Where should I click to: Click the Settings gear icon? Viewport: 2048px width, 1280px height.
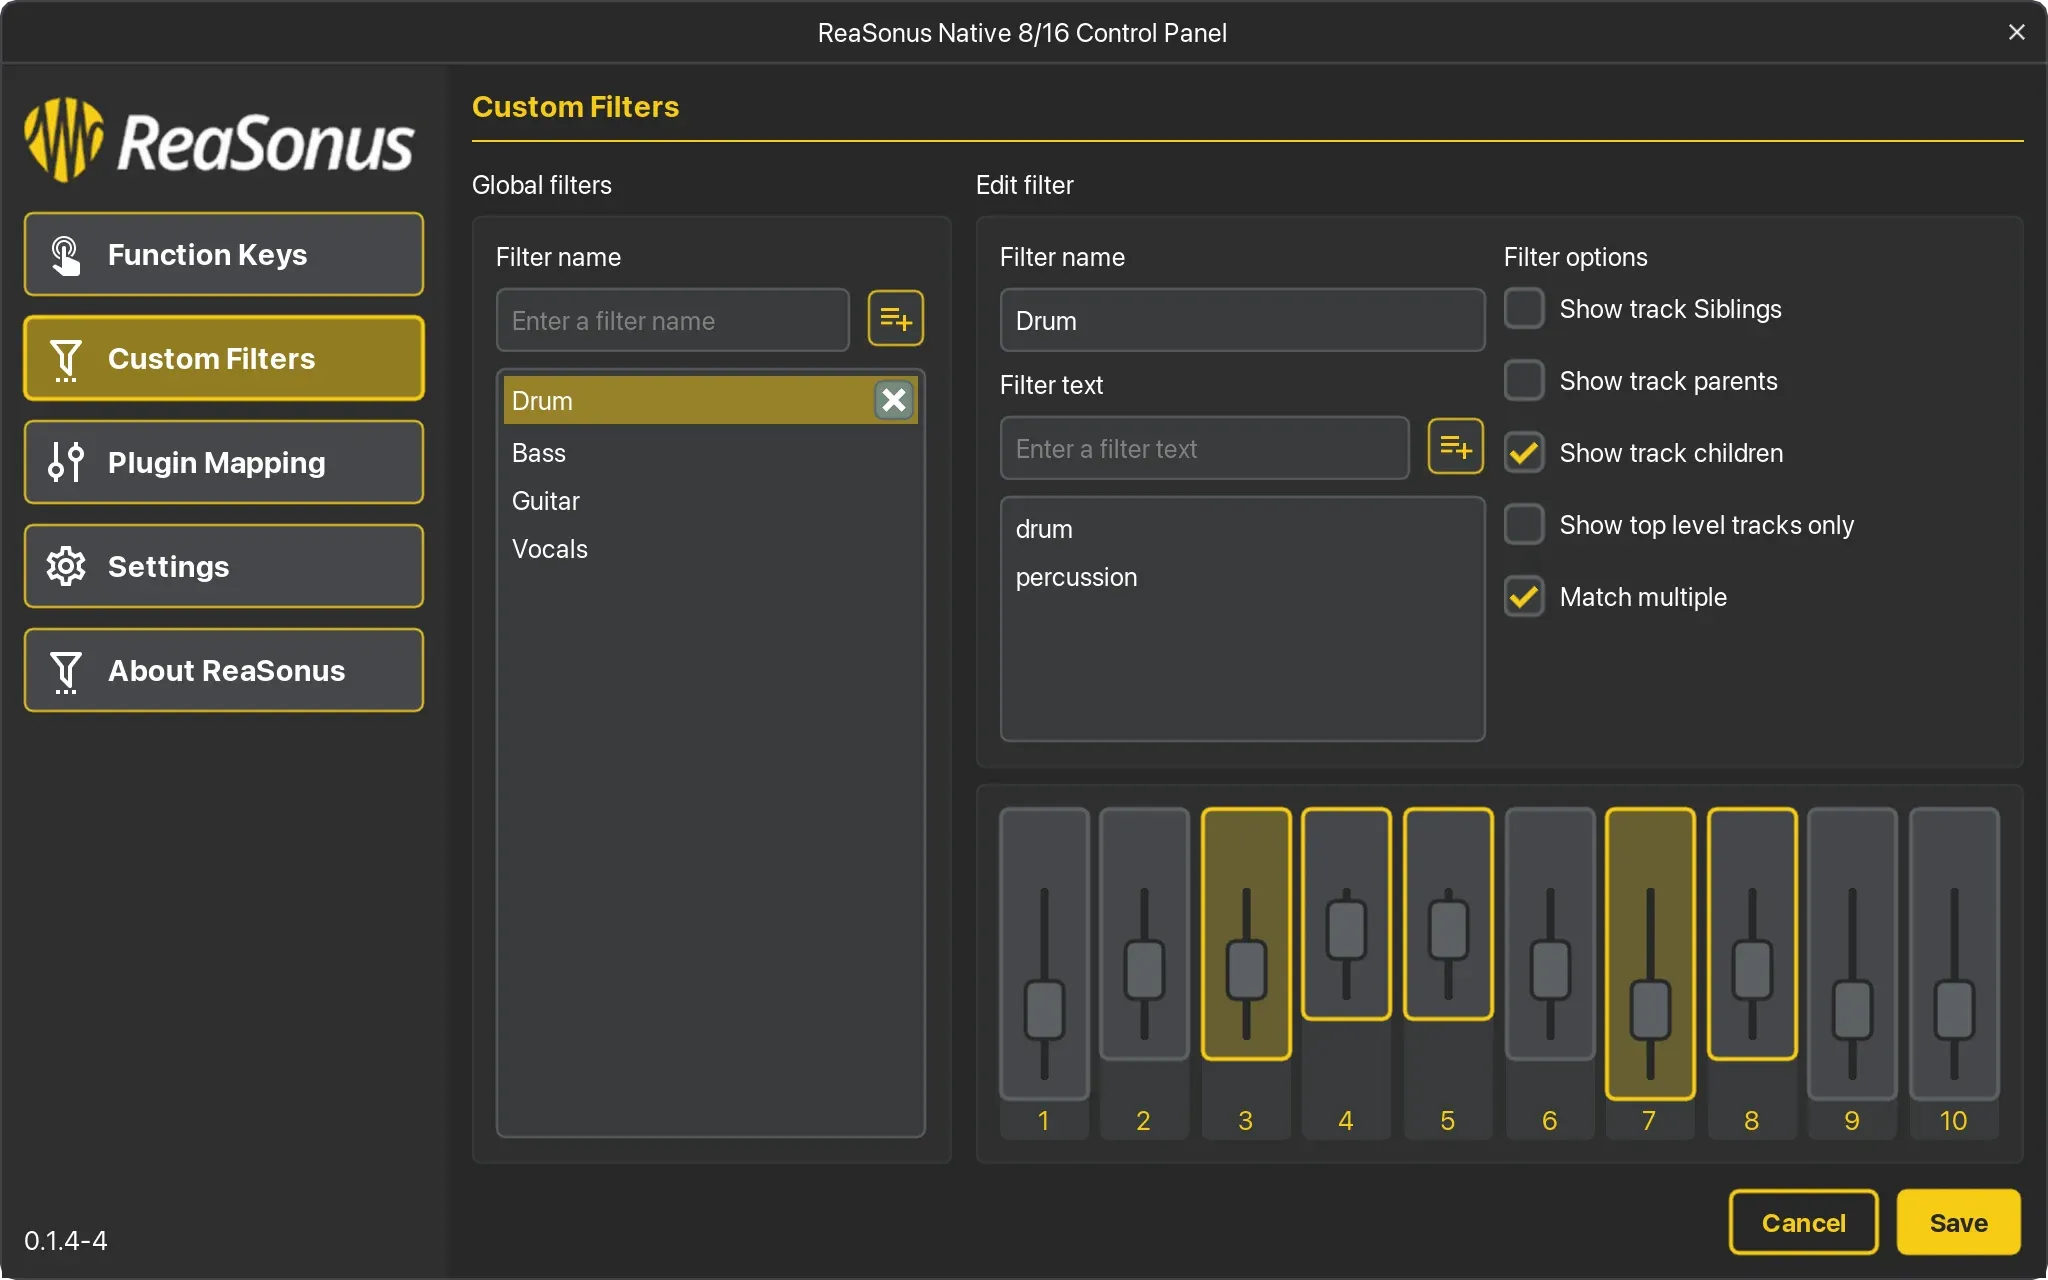(x=66, y=566)
